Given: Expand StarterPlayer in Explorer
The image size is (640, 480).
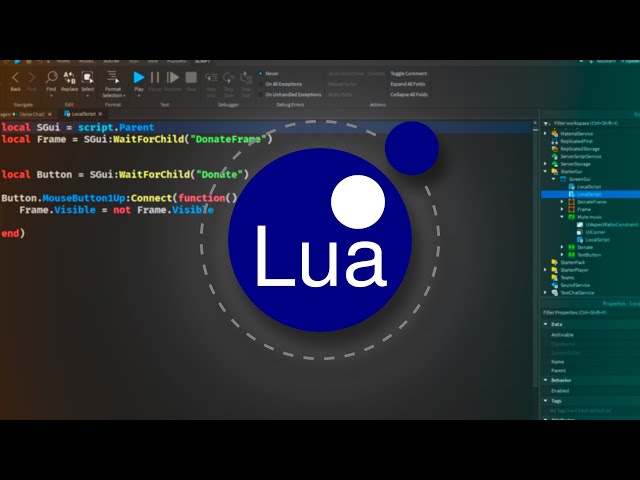Looking at the screenshot, I should (x=545, y=270).
